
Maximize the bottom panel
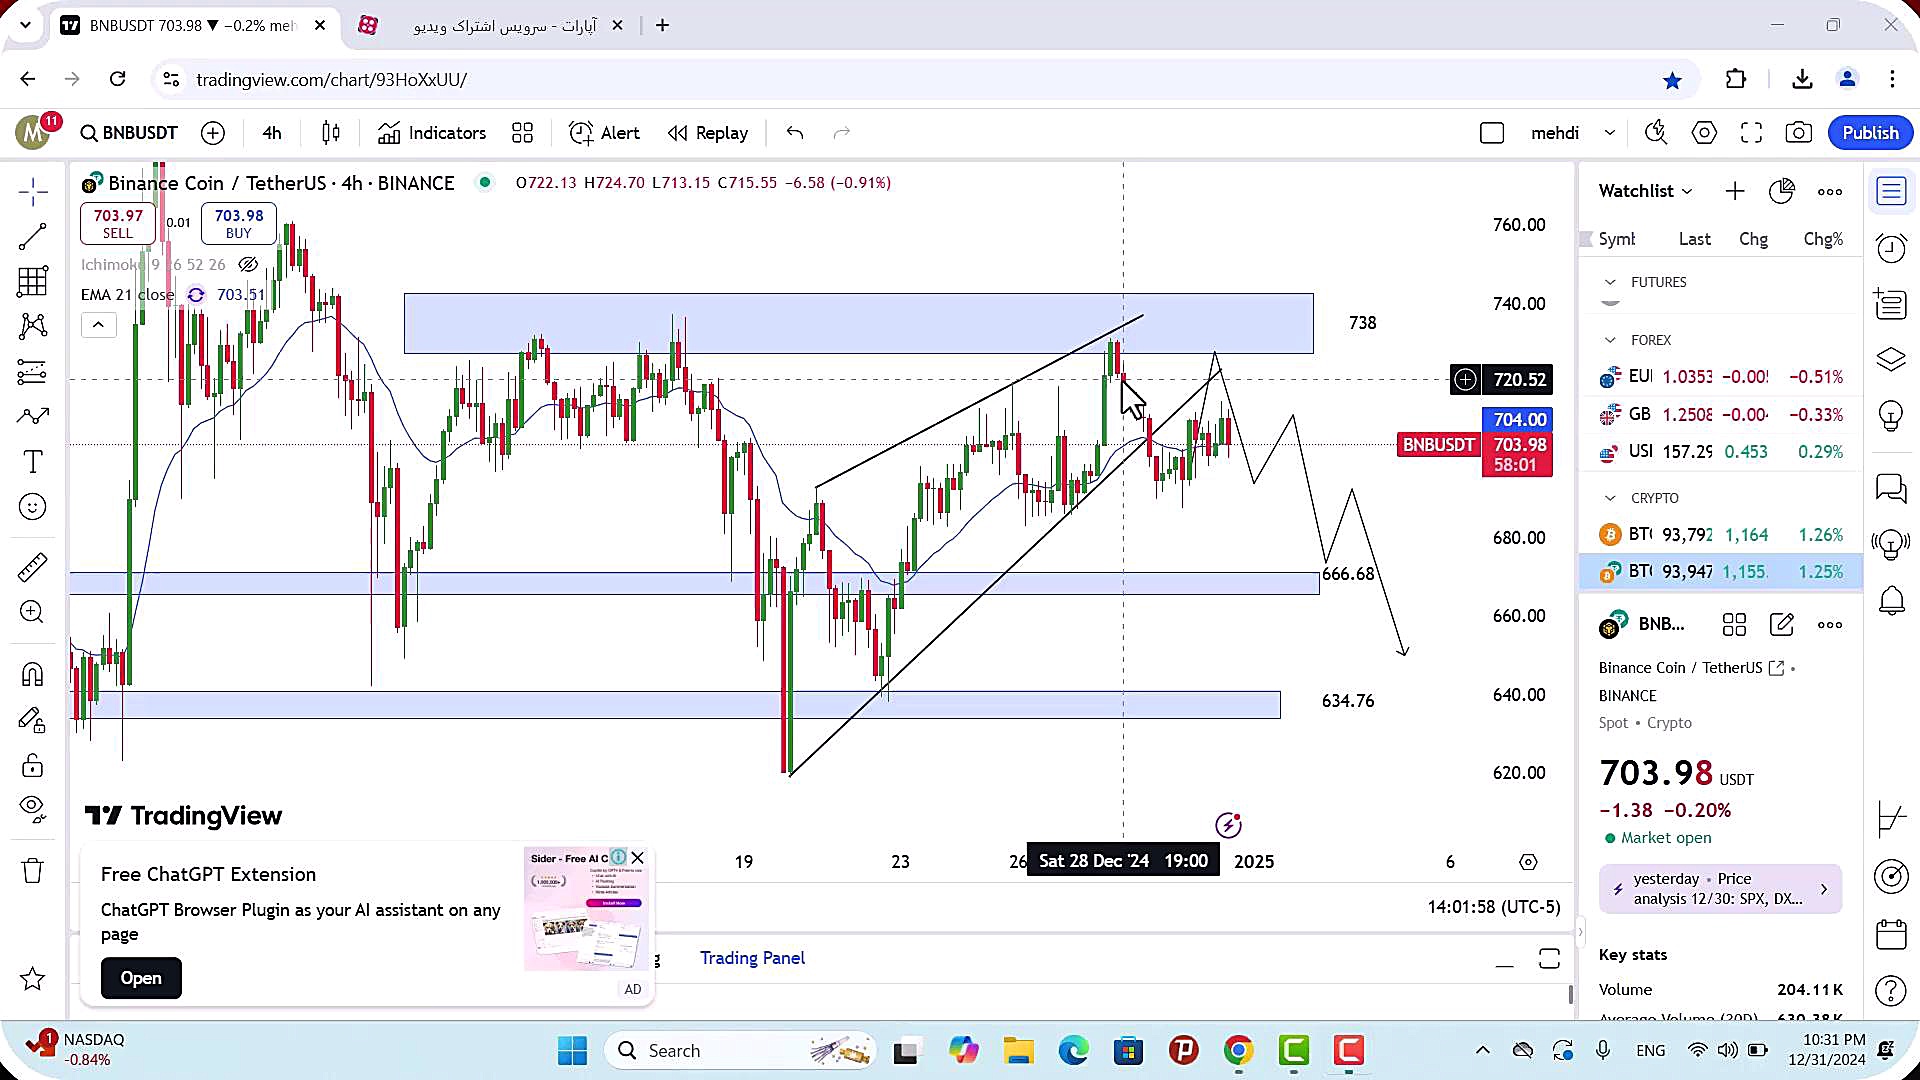[1549, 959]
